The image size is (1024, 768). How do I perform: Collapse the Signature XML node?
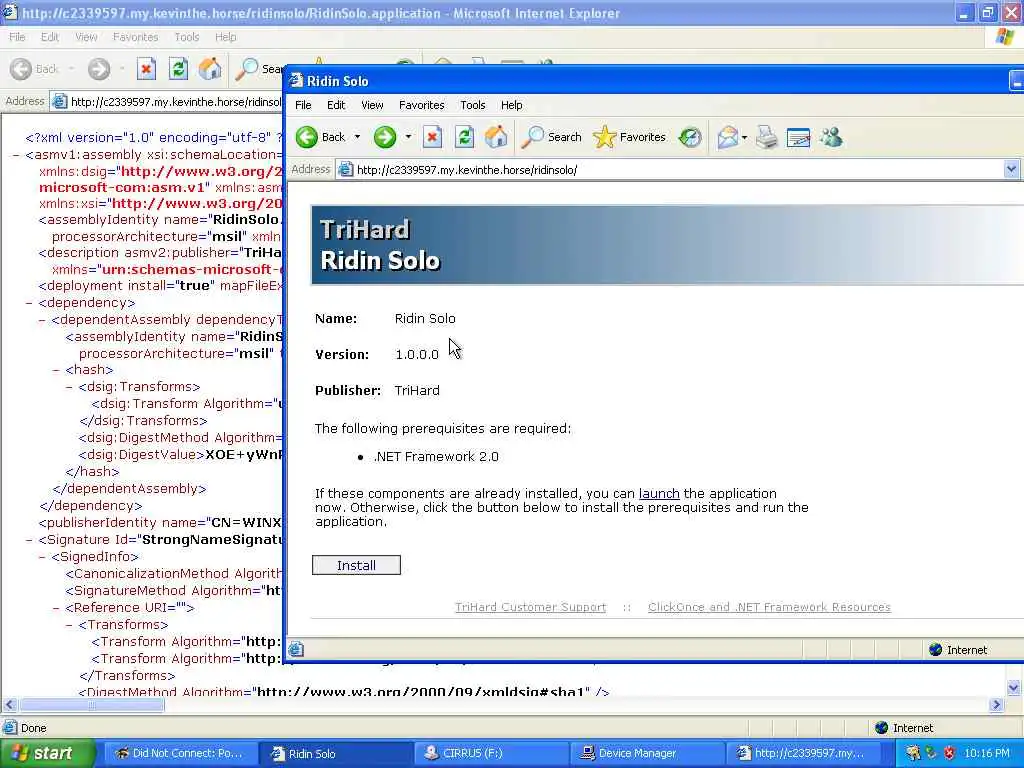coord(29,540)
